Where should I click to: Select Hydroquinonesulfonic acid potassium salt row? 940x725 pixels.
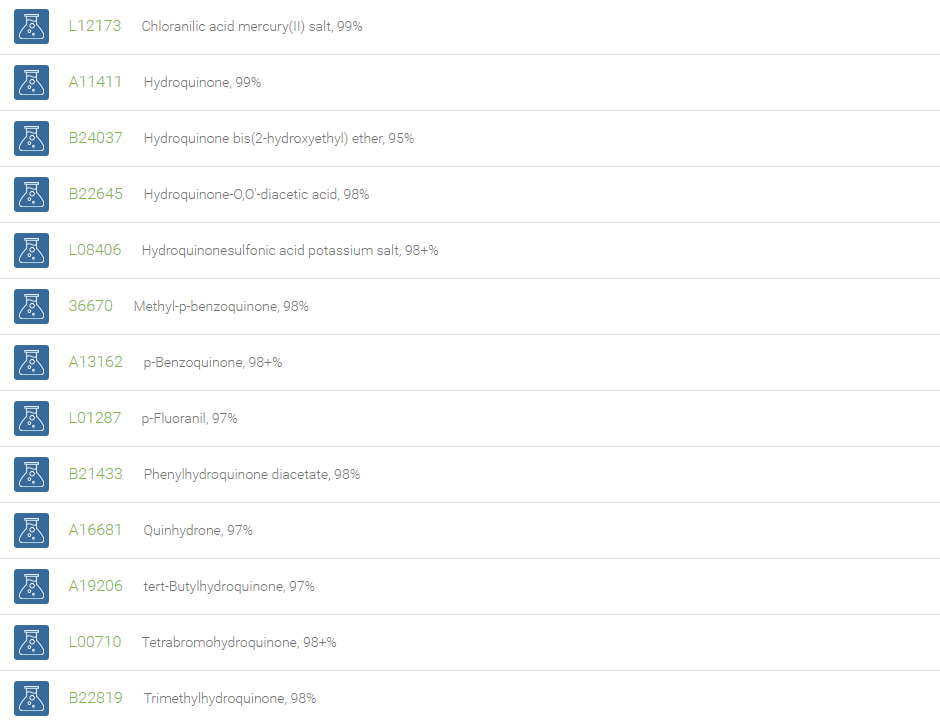(470, 250)
